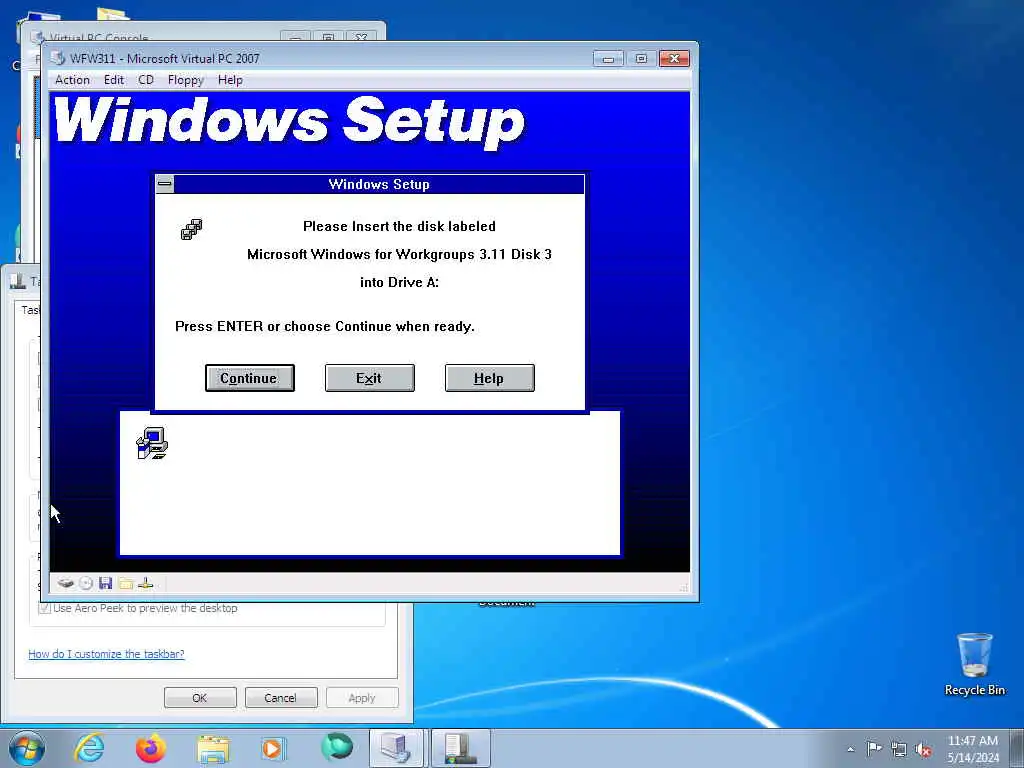Click the Show desktop button
This screenshot has width=1024, height=768.
[1016, 748]
